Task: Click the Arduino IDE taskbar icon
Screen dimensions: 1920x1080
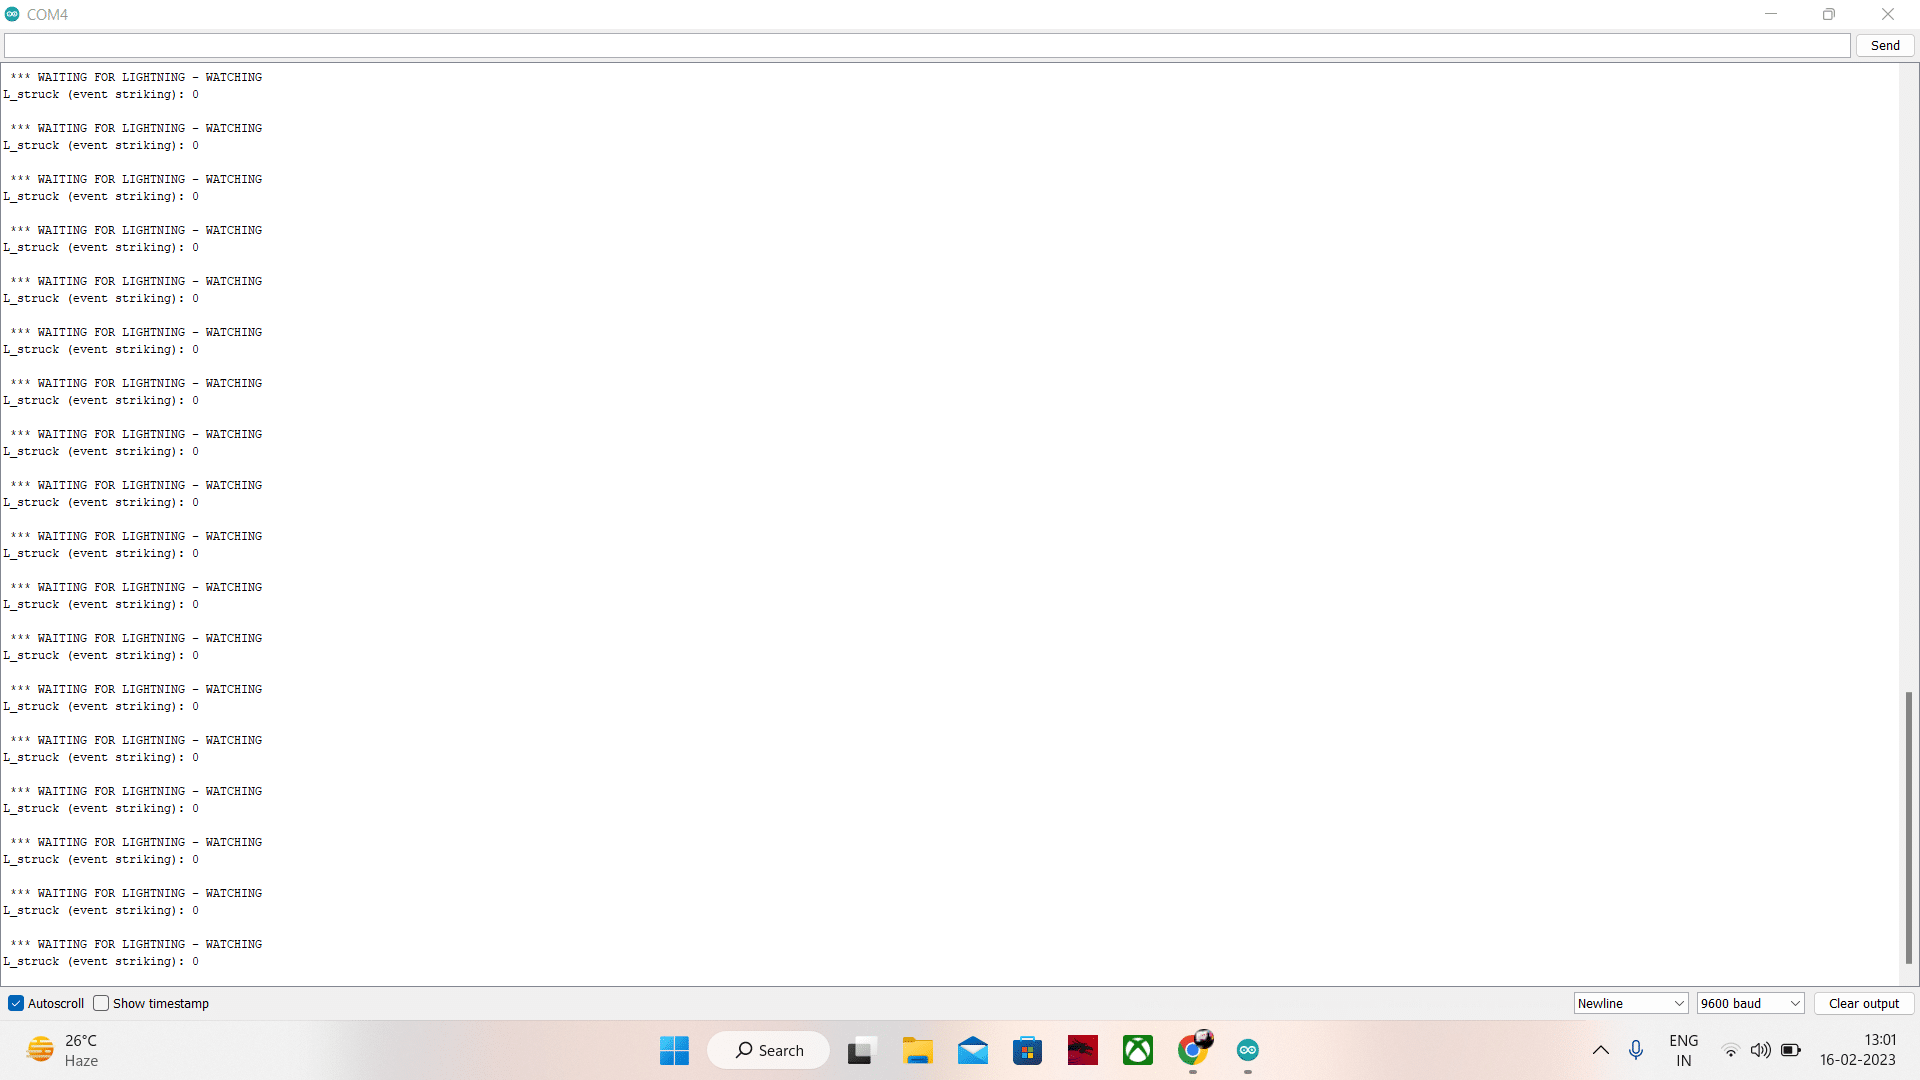Action: (x=1247, y=1050)
